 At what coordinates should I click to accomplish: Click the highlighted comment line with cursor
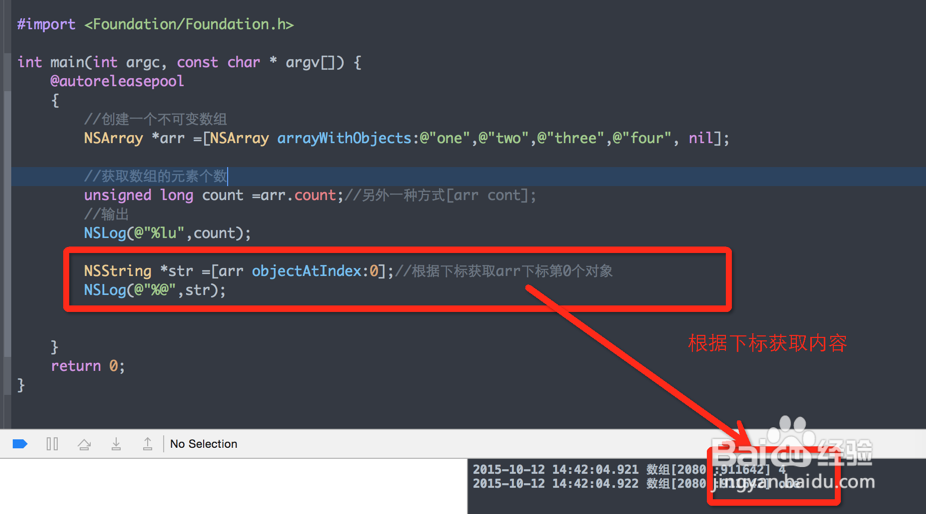pyautogui.click(x=156, y=176)
